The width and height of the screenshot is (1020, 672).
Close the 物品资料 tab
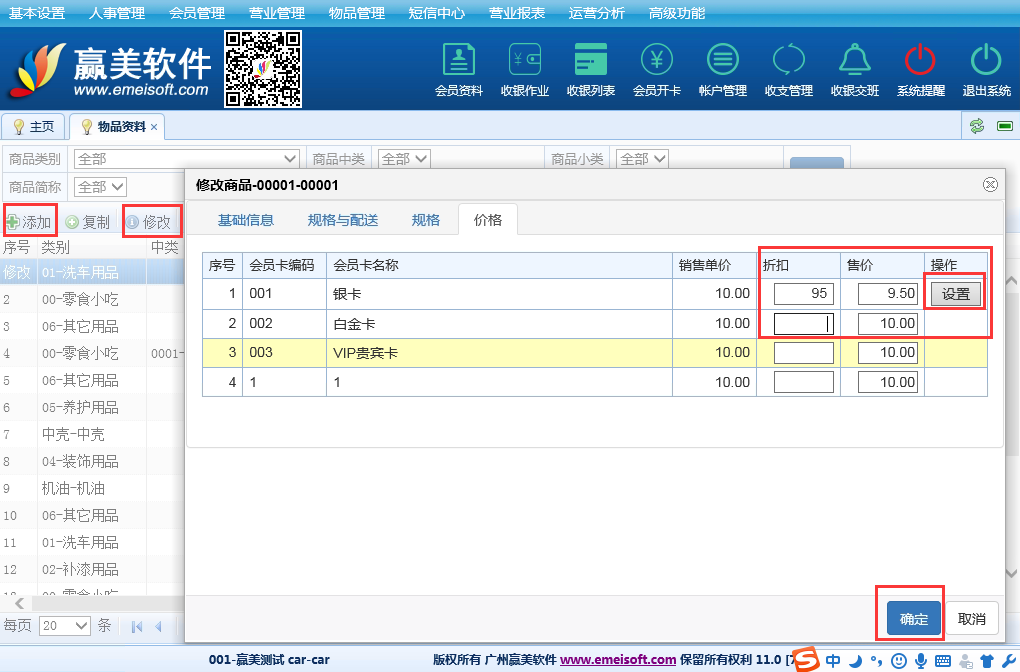(153, 127)
